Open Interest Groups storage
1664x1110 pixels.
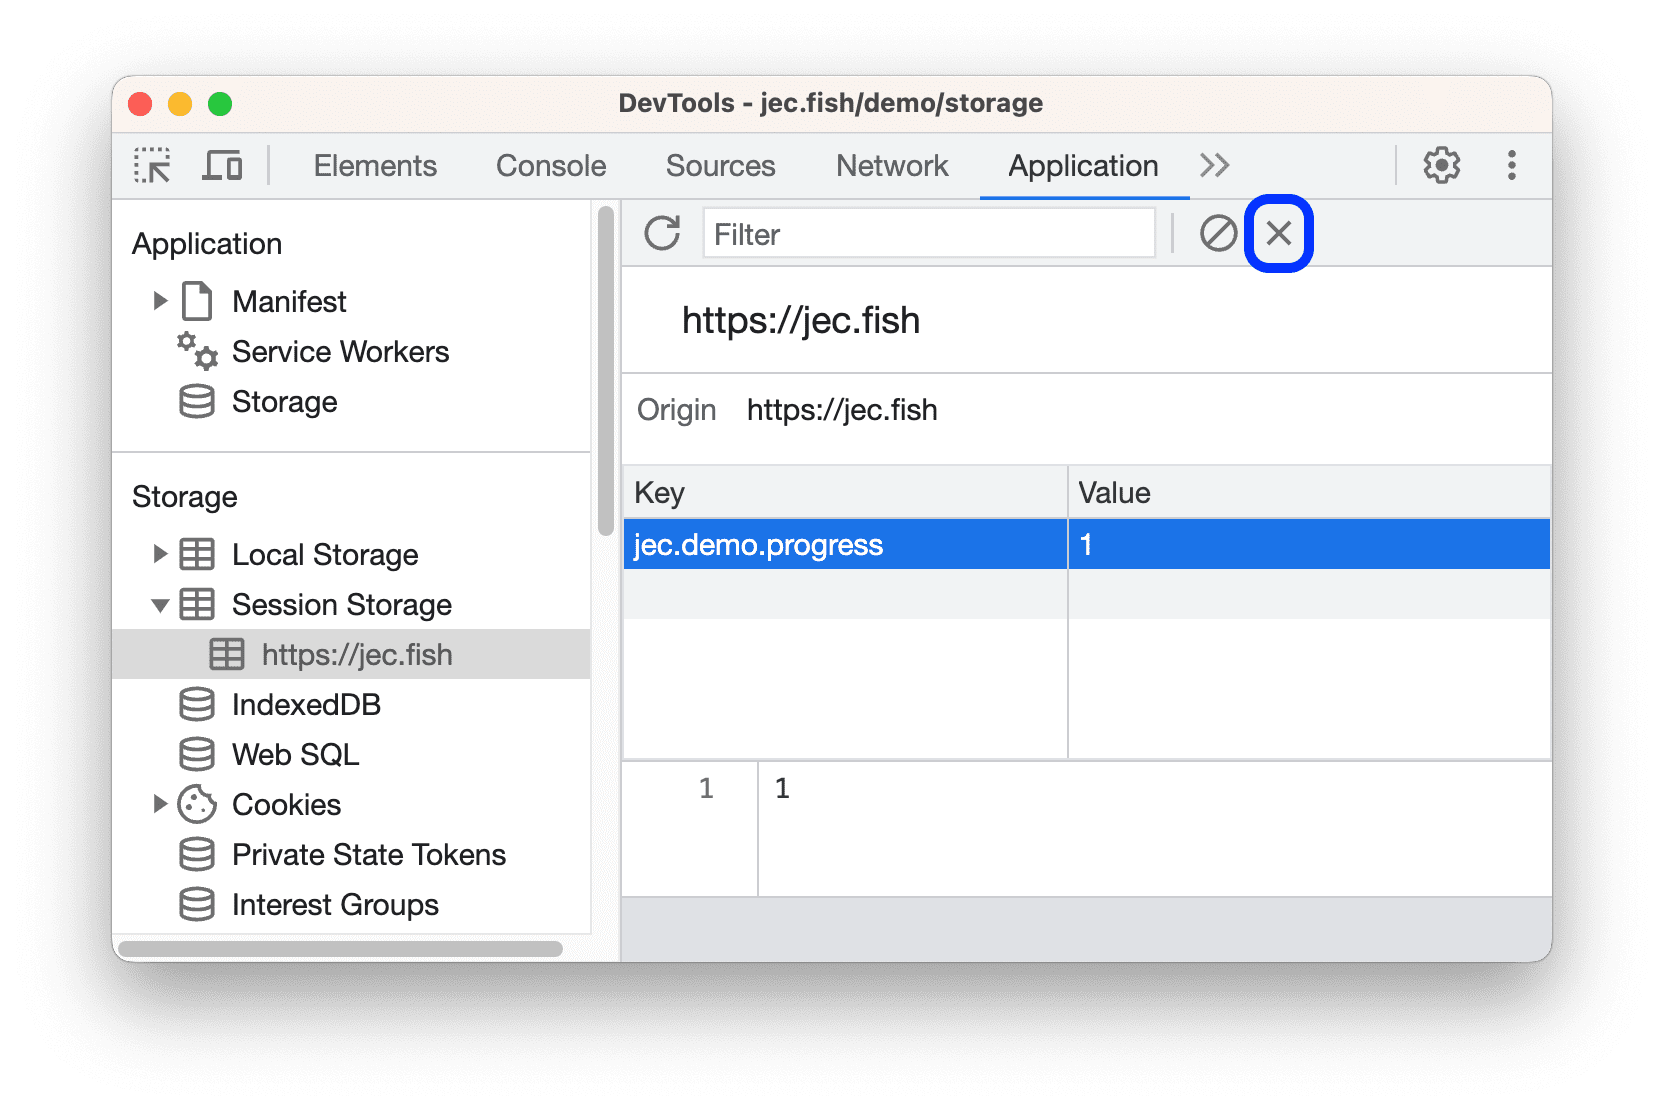[335, 904]
